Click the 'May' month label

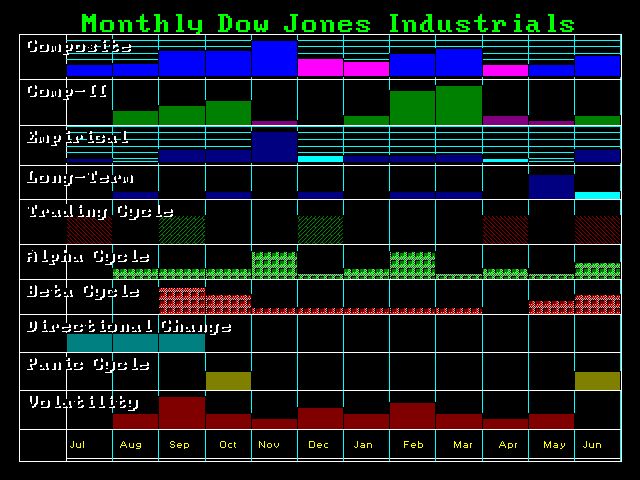point(554,445)
